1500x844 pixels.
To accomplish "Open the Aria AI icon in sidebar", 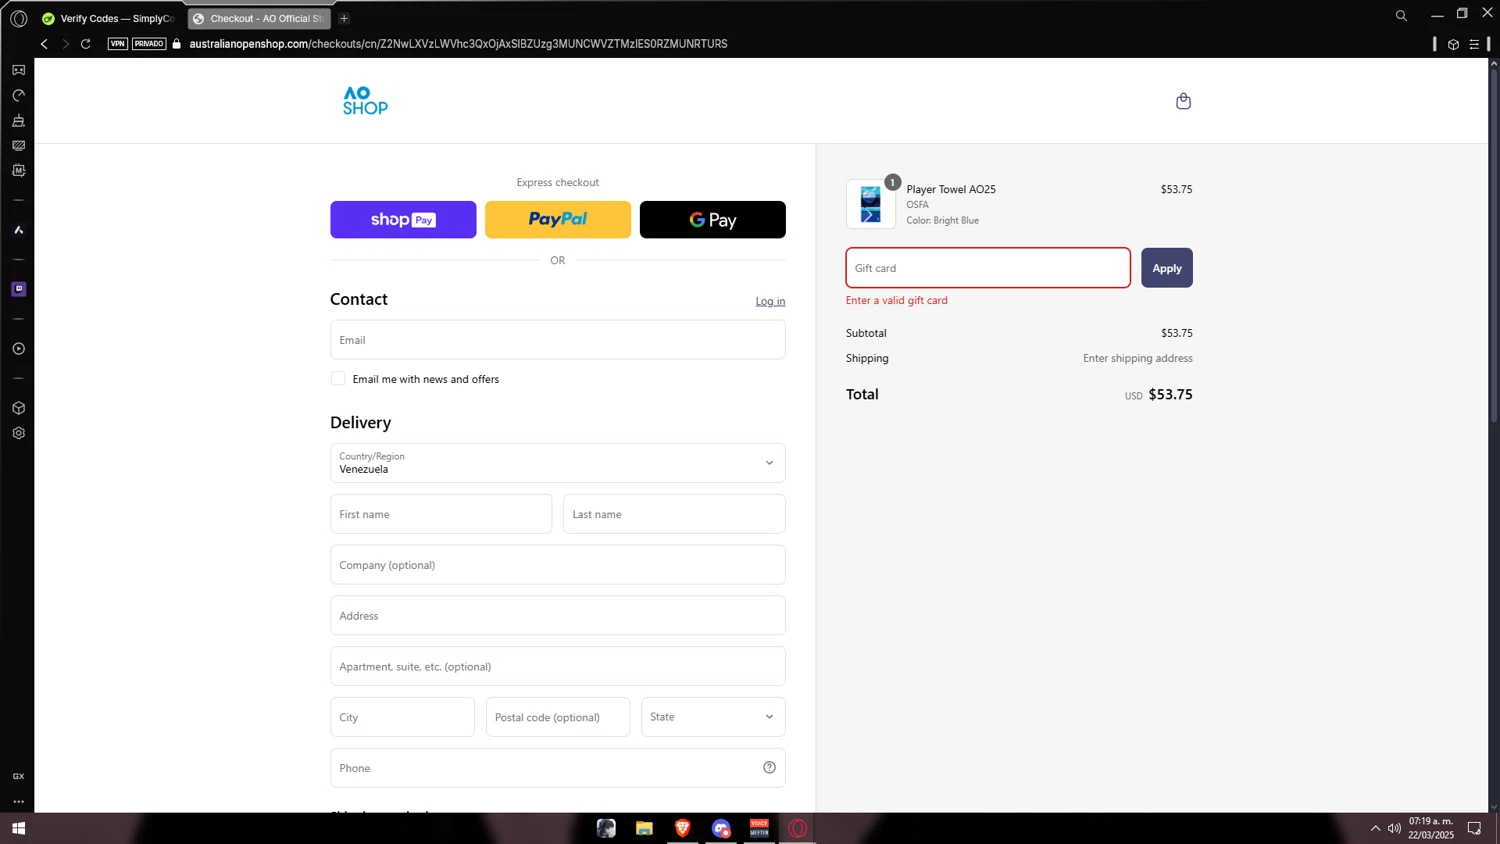I will [x=18, y=230].
